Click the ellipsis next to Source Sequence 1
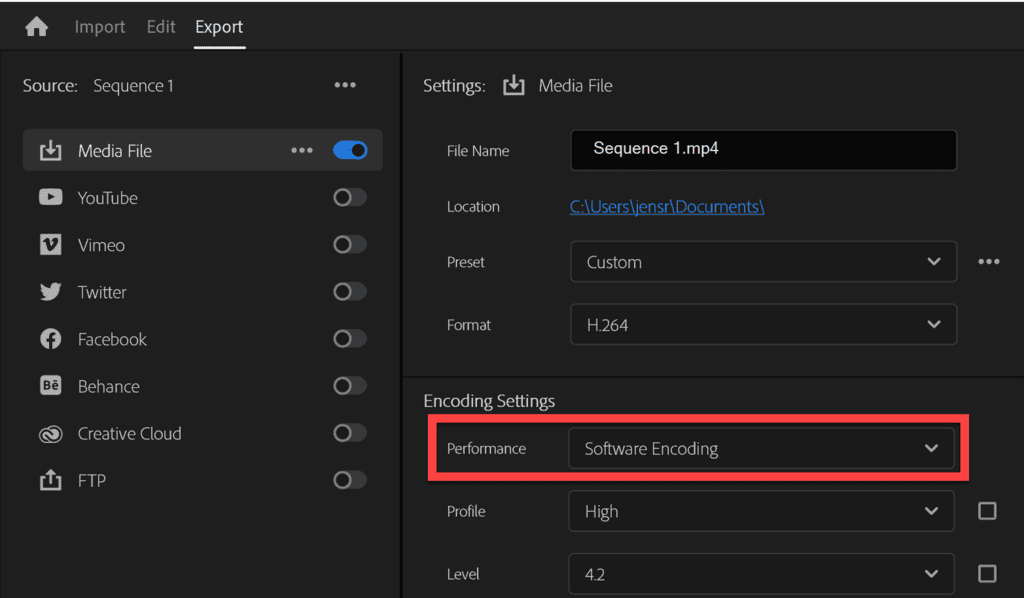This screenshot has height=598, width=1024. pos(345,85)
